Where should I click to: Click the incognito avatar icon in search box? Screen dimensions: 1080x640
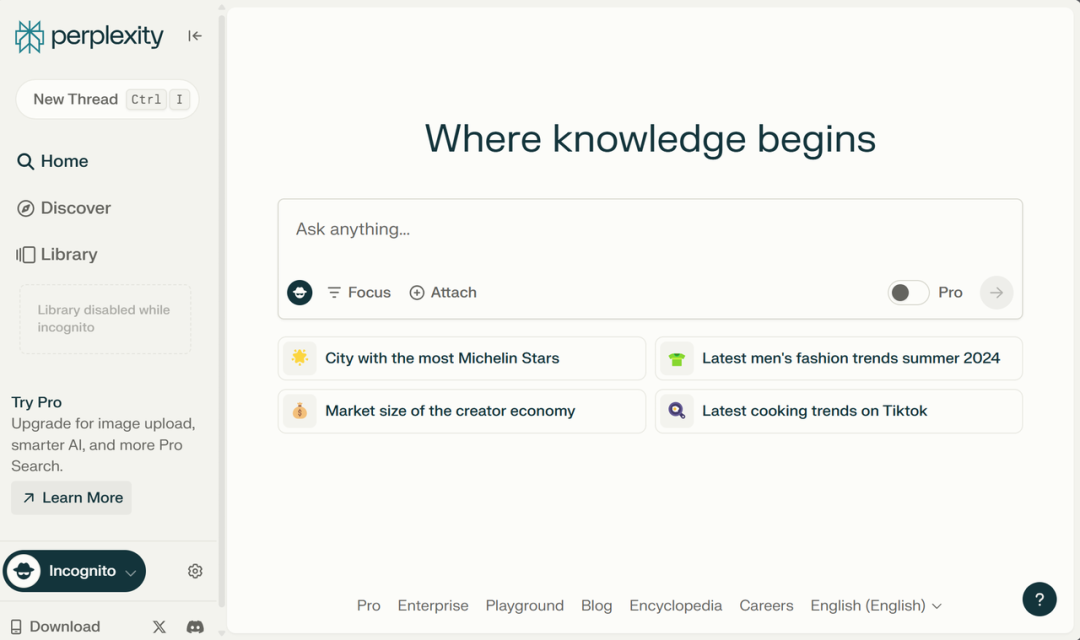300,292
